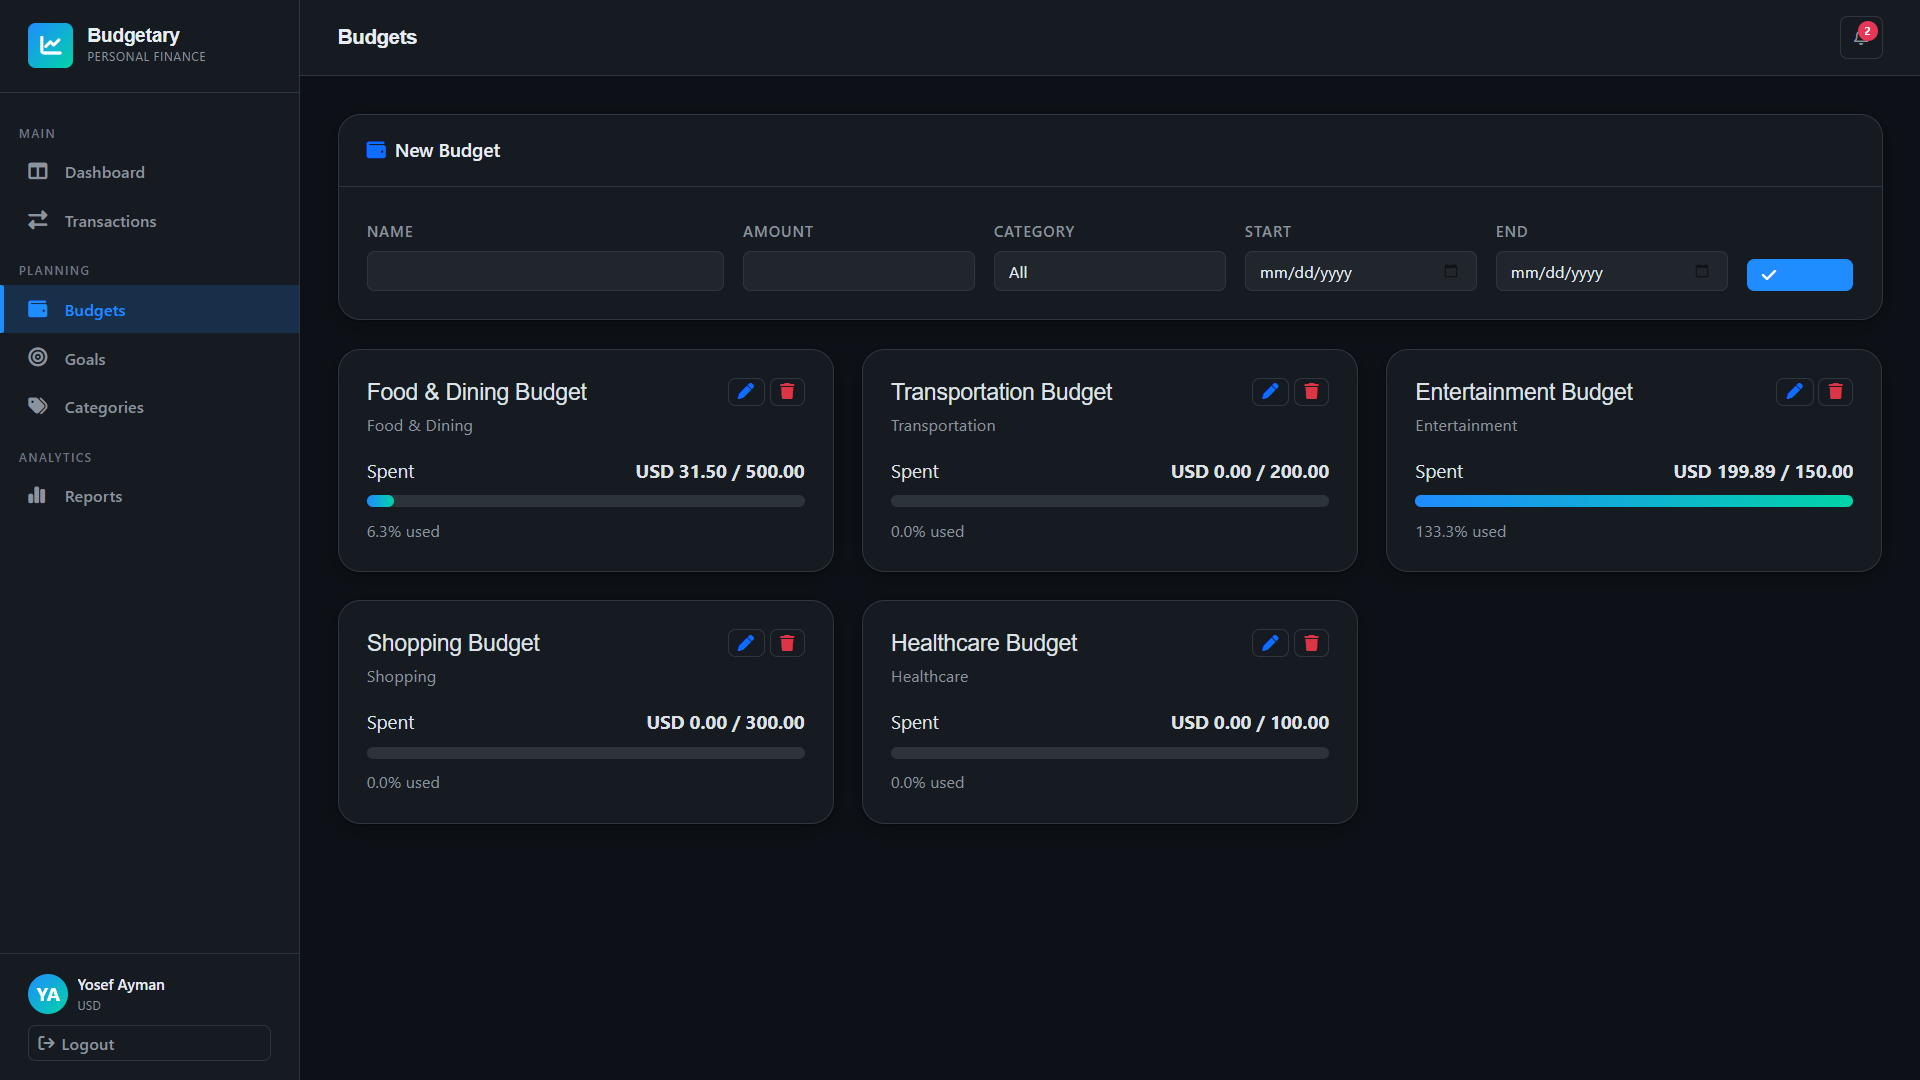This screenshot has width=1920, height=1080.
Task: Click the Entertainment Budget progress bar
Action: (1633, 501)
